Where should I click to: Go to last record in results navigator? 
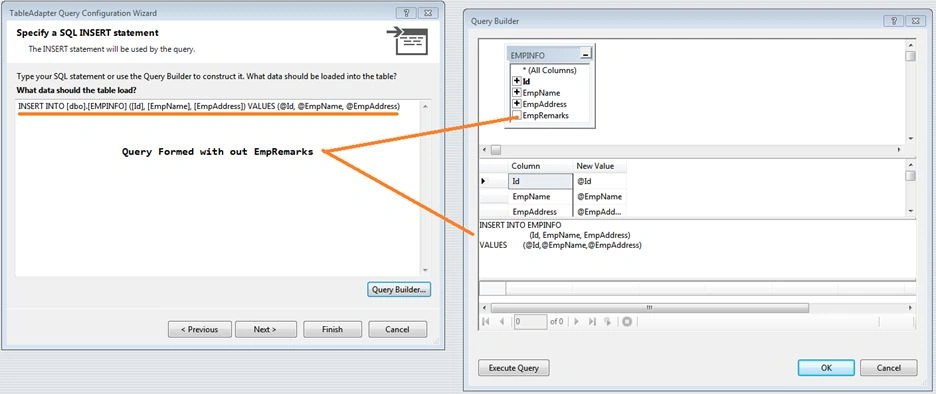[x=592, y=321]
